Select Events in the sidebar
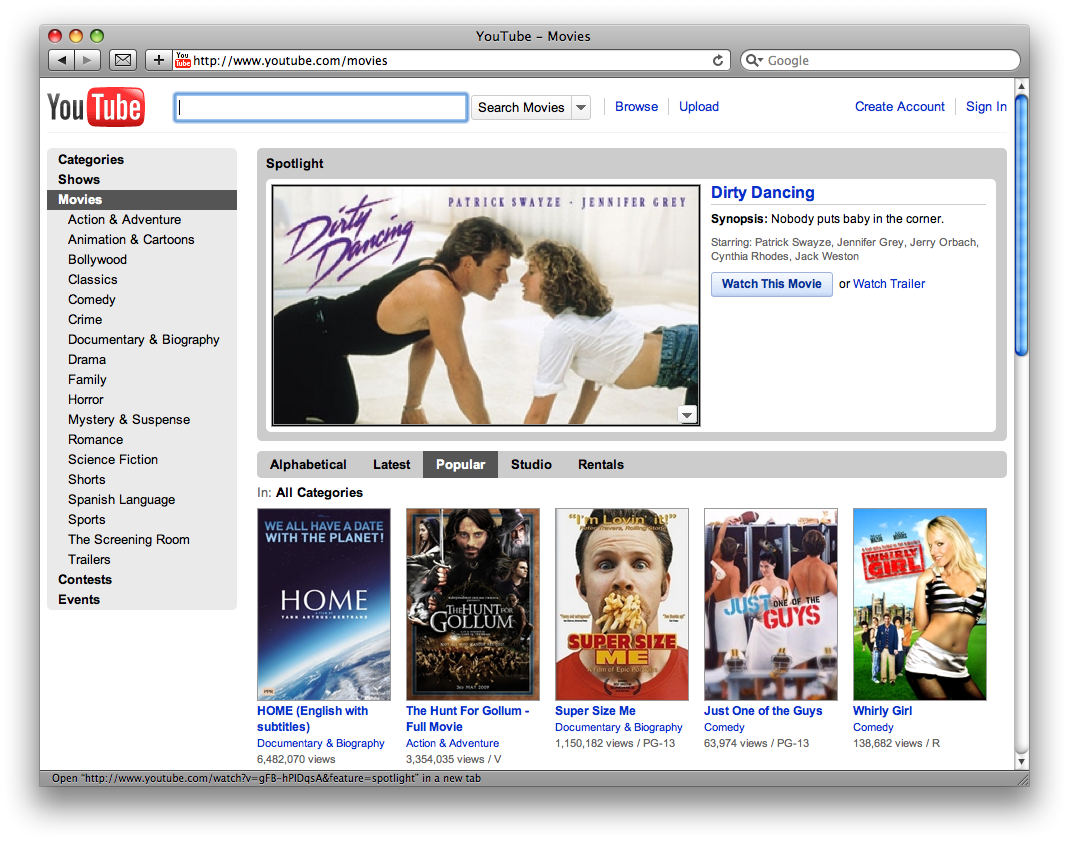1069x841 pixels. [x=78, y=600]
